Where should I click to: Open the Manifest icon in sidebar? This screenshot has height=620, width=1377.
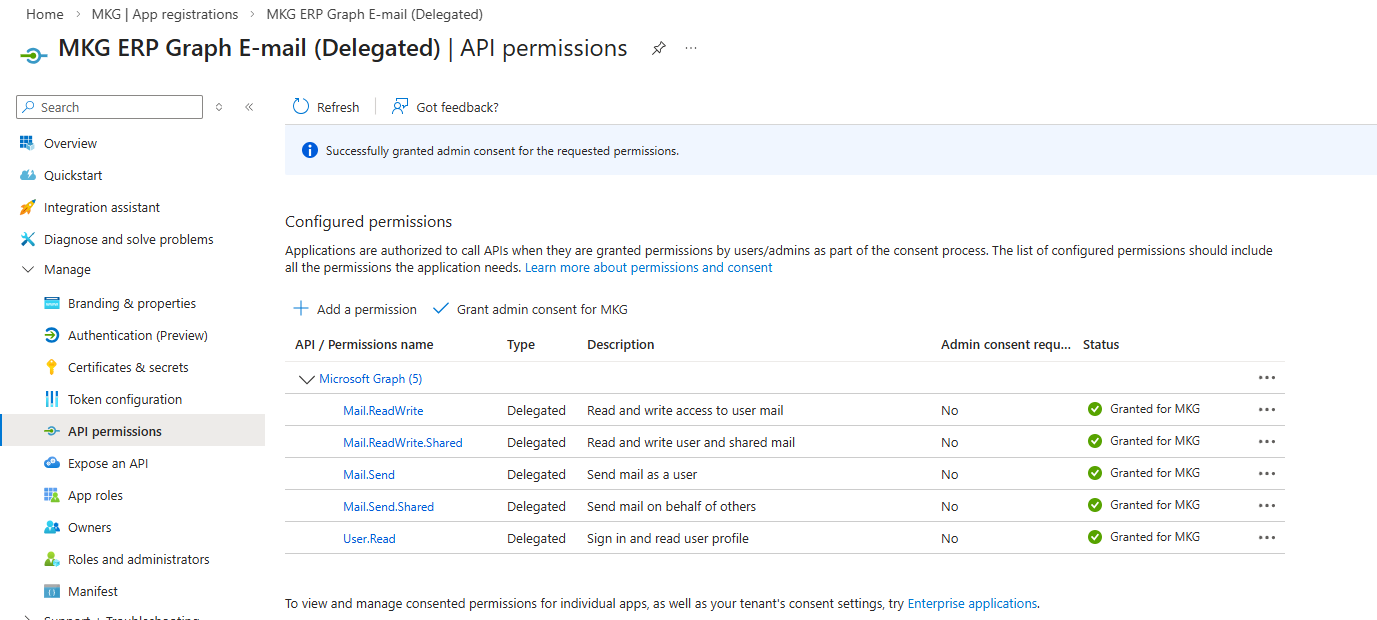[x=52, y=592]
